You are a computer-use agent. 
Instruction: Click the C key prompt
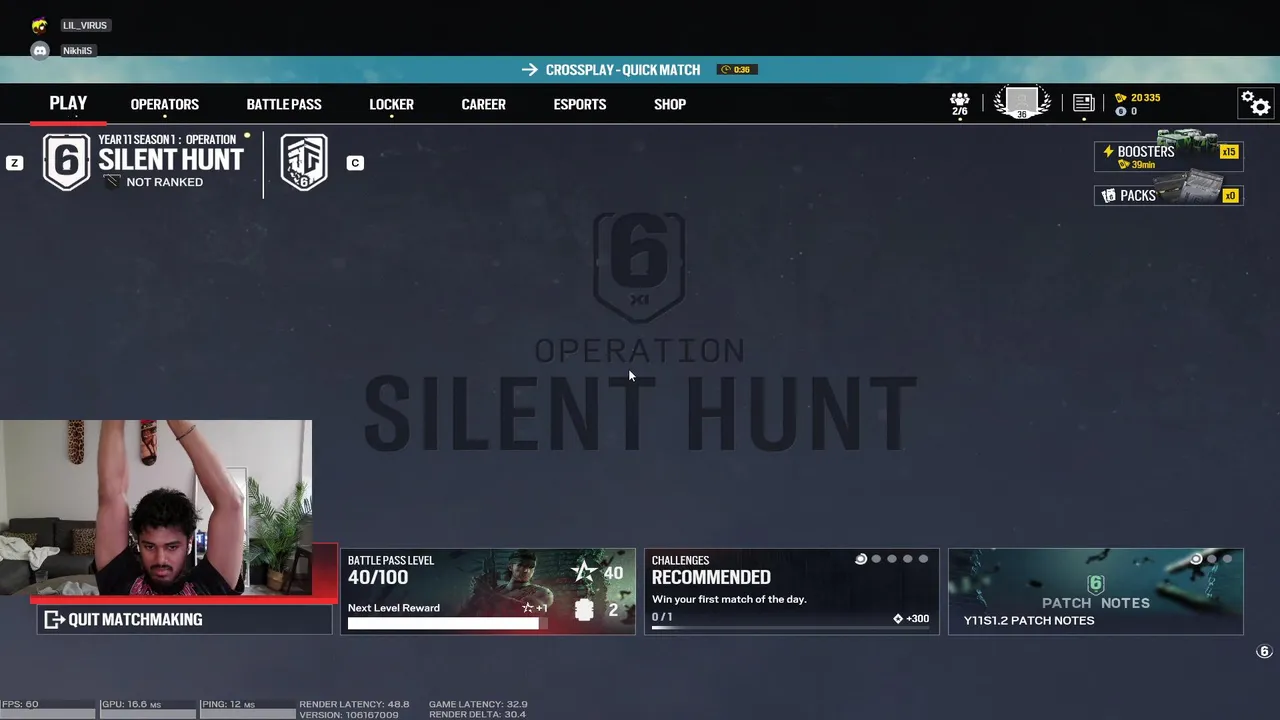pyautogui.click(x=355, y=163)
